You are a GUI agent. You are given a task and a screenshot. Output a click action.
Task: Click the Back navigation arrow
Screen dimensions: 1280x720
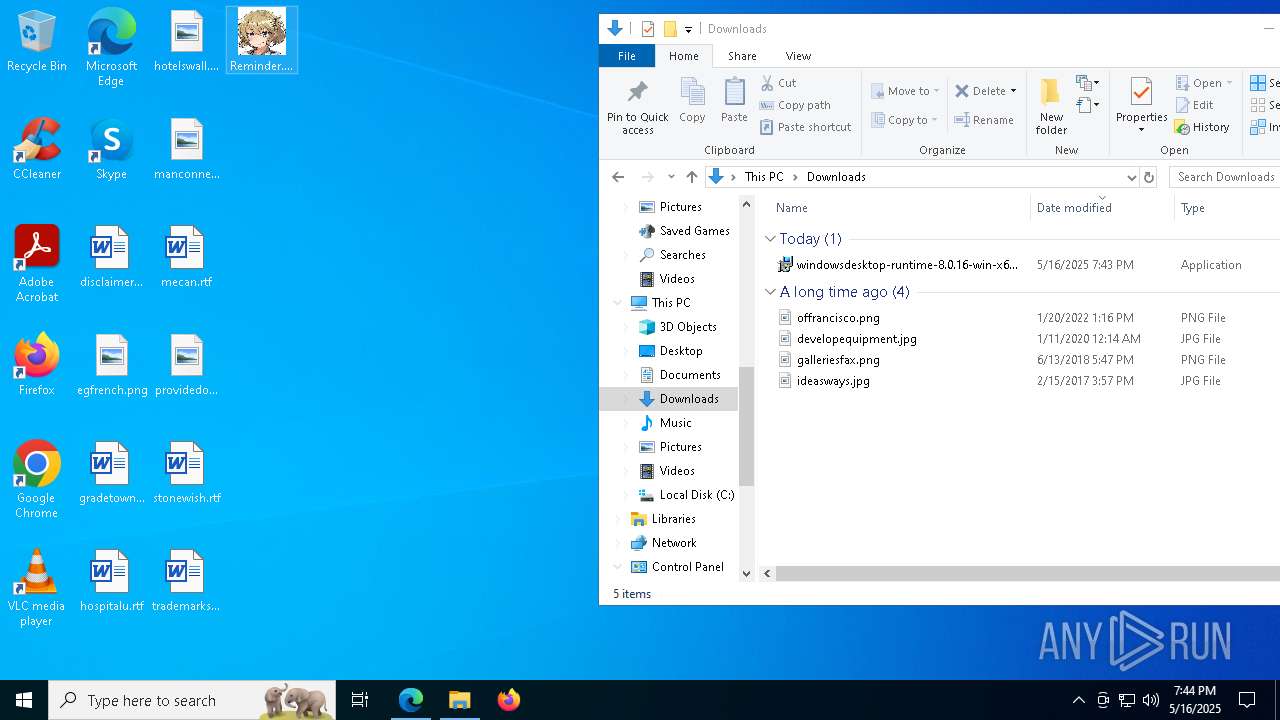(x=618, y=177)
